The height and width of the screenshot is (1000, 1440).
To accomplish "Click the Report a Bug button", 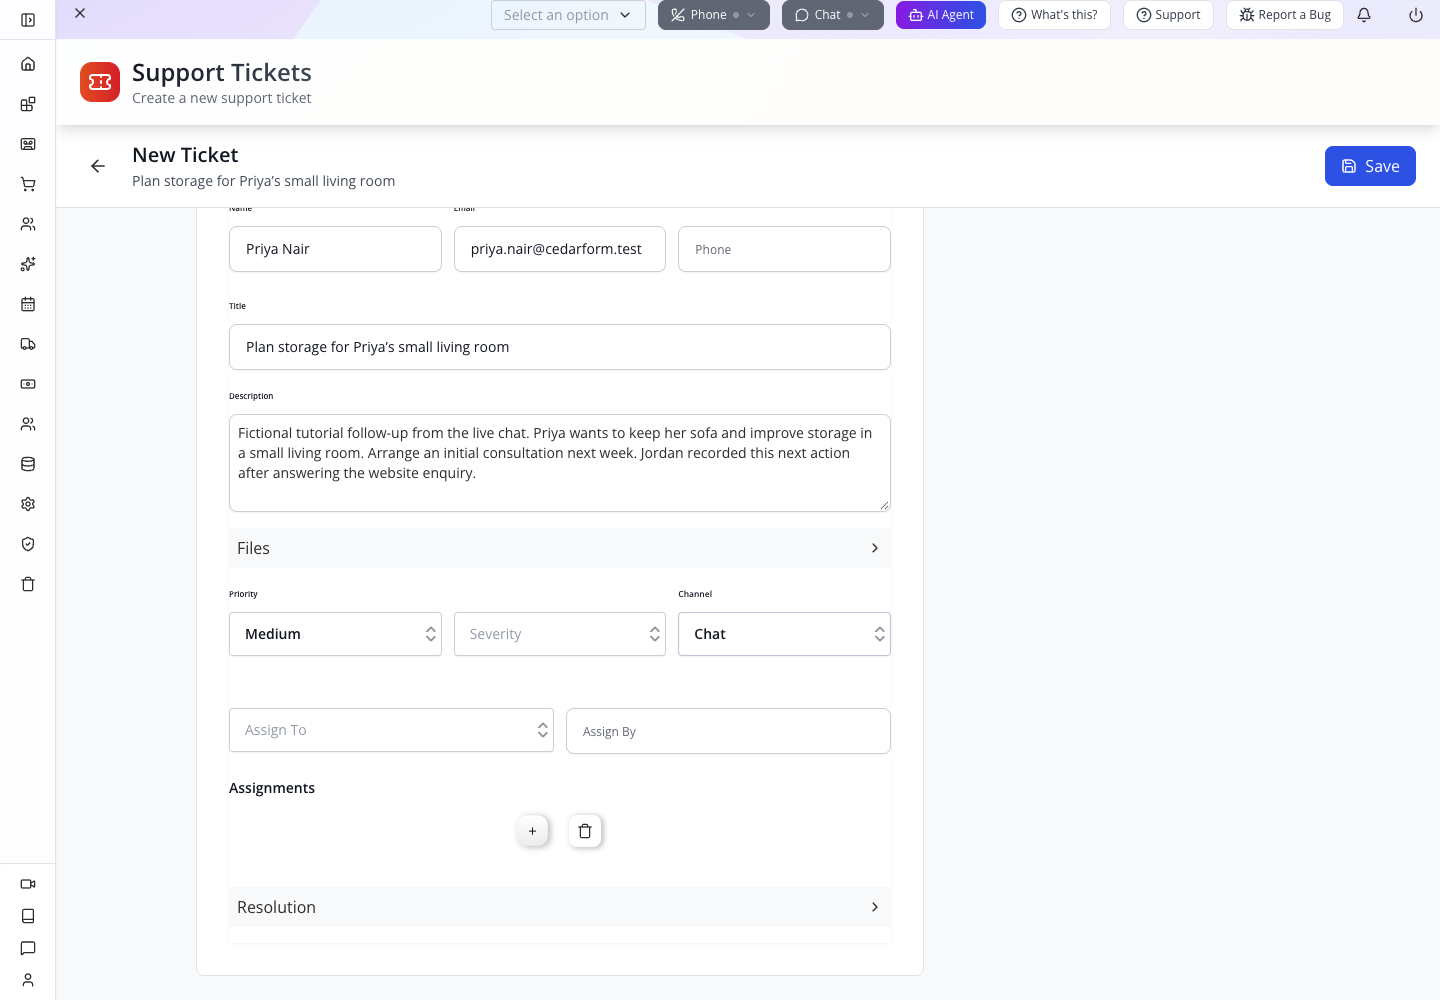I will (1285, 15).
